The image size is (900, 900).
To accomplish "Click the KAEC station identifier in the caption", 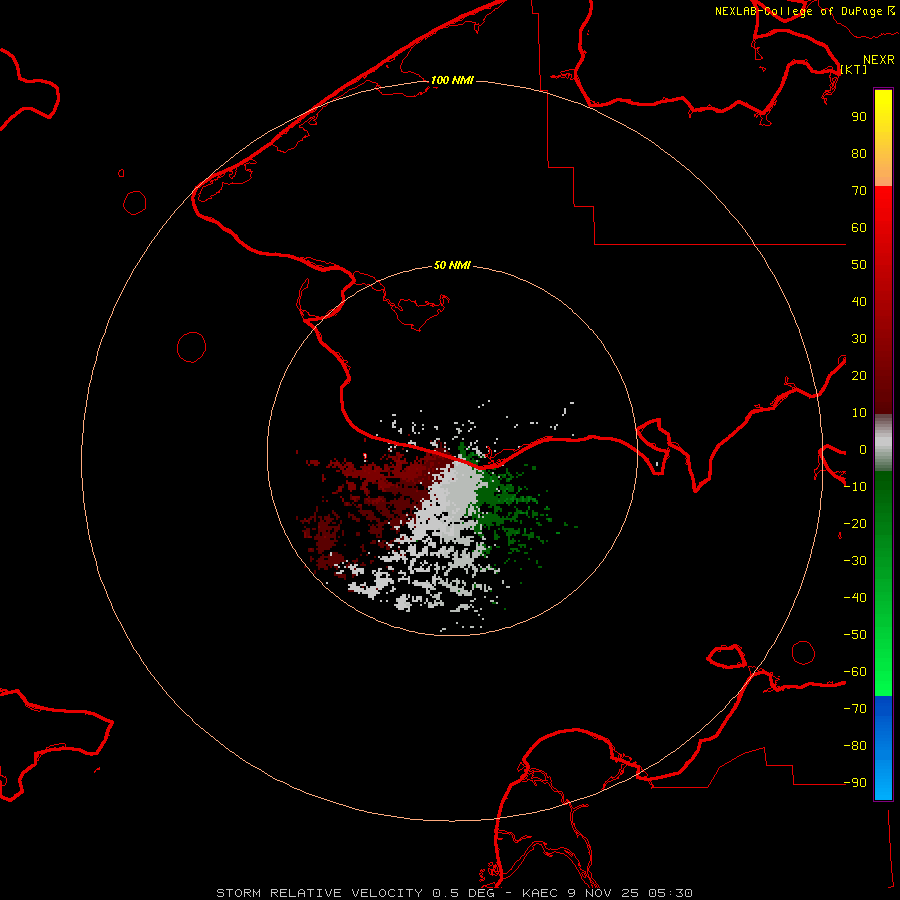I will [x=540, y=893].
